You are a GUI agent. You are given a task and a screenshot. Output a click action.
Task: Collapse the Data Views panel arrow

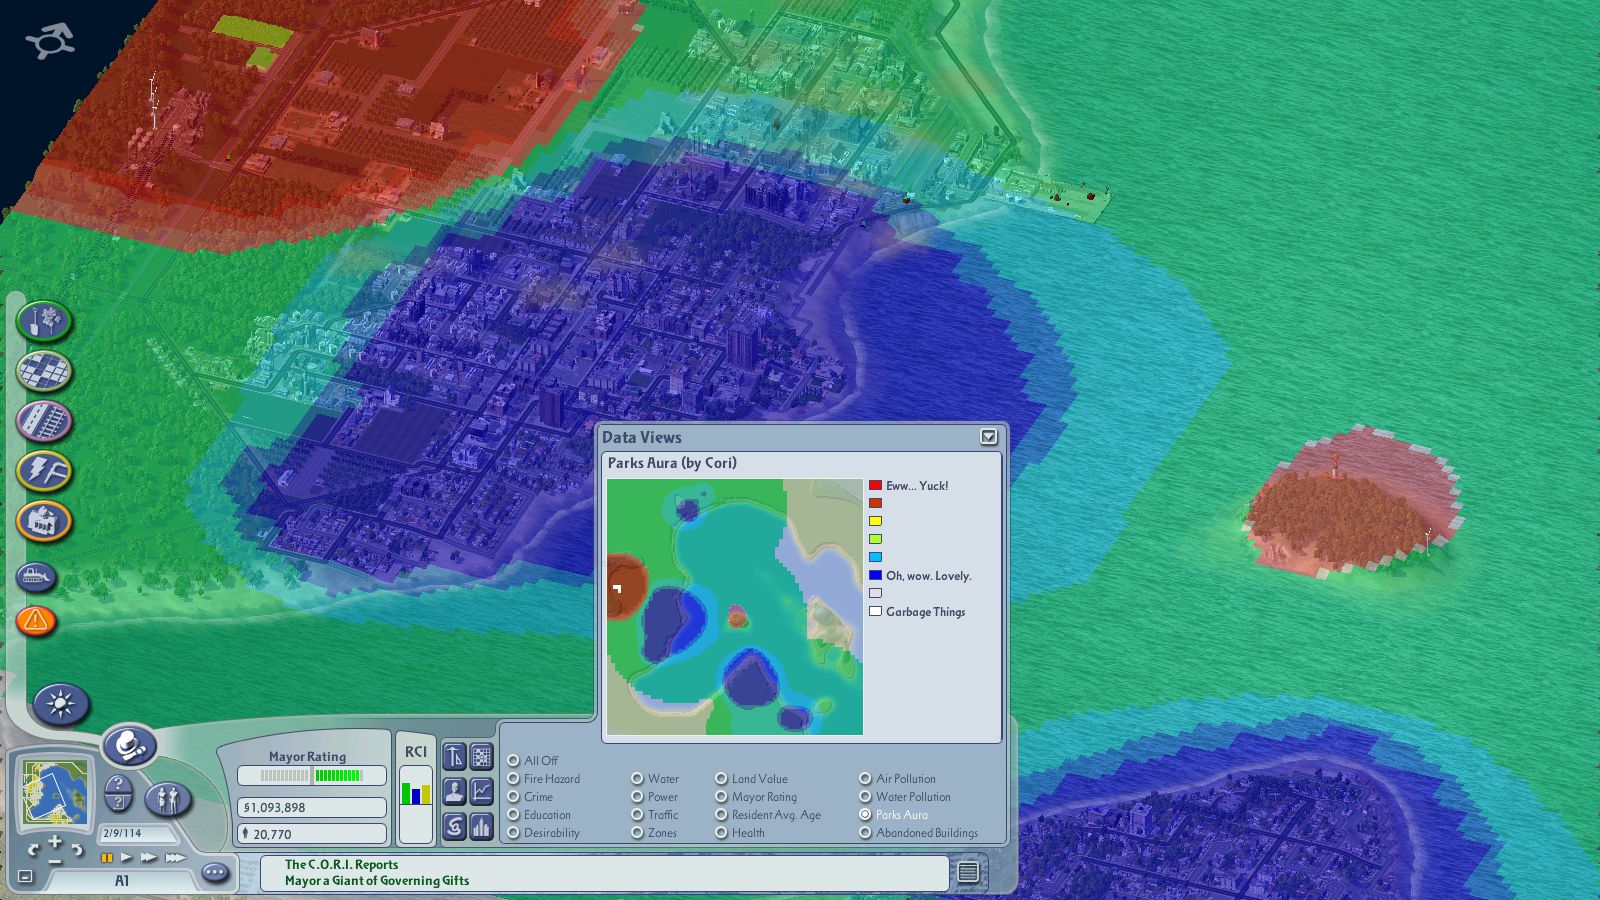(989, 437)
